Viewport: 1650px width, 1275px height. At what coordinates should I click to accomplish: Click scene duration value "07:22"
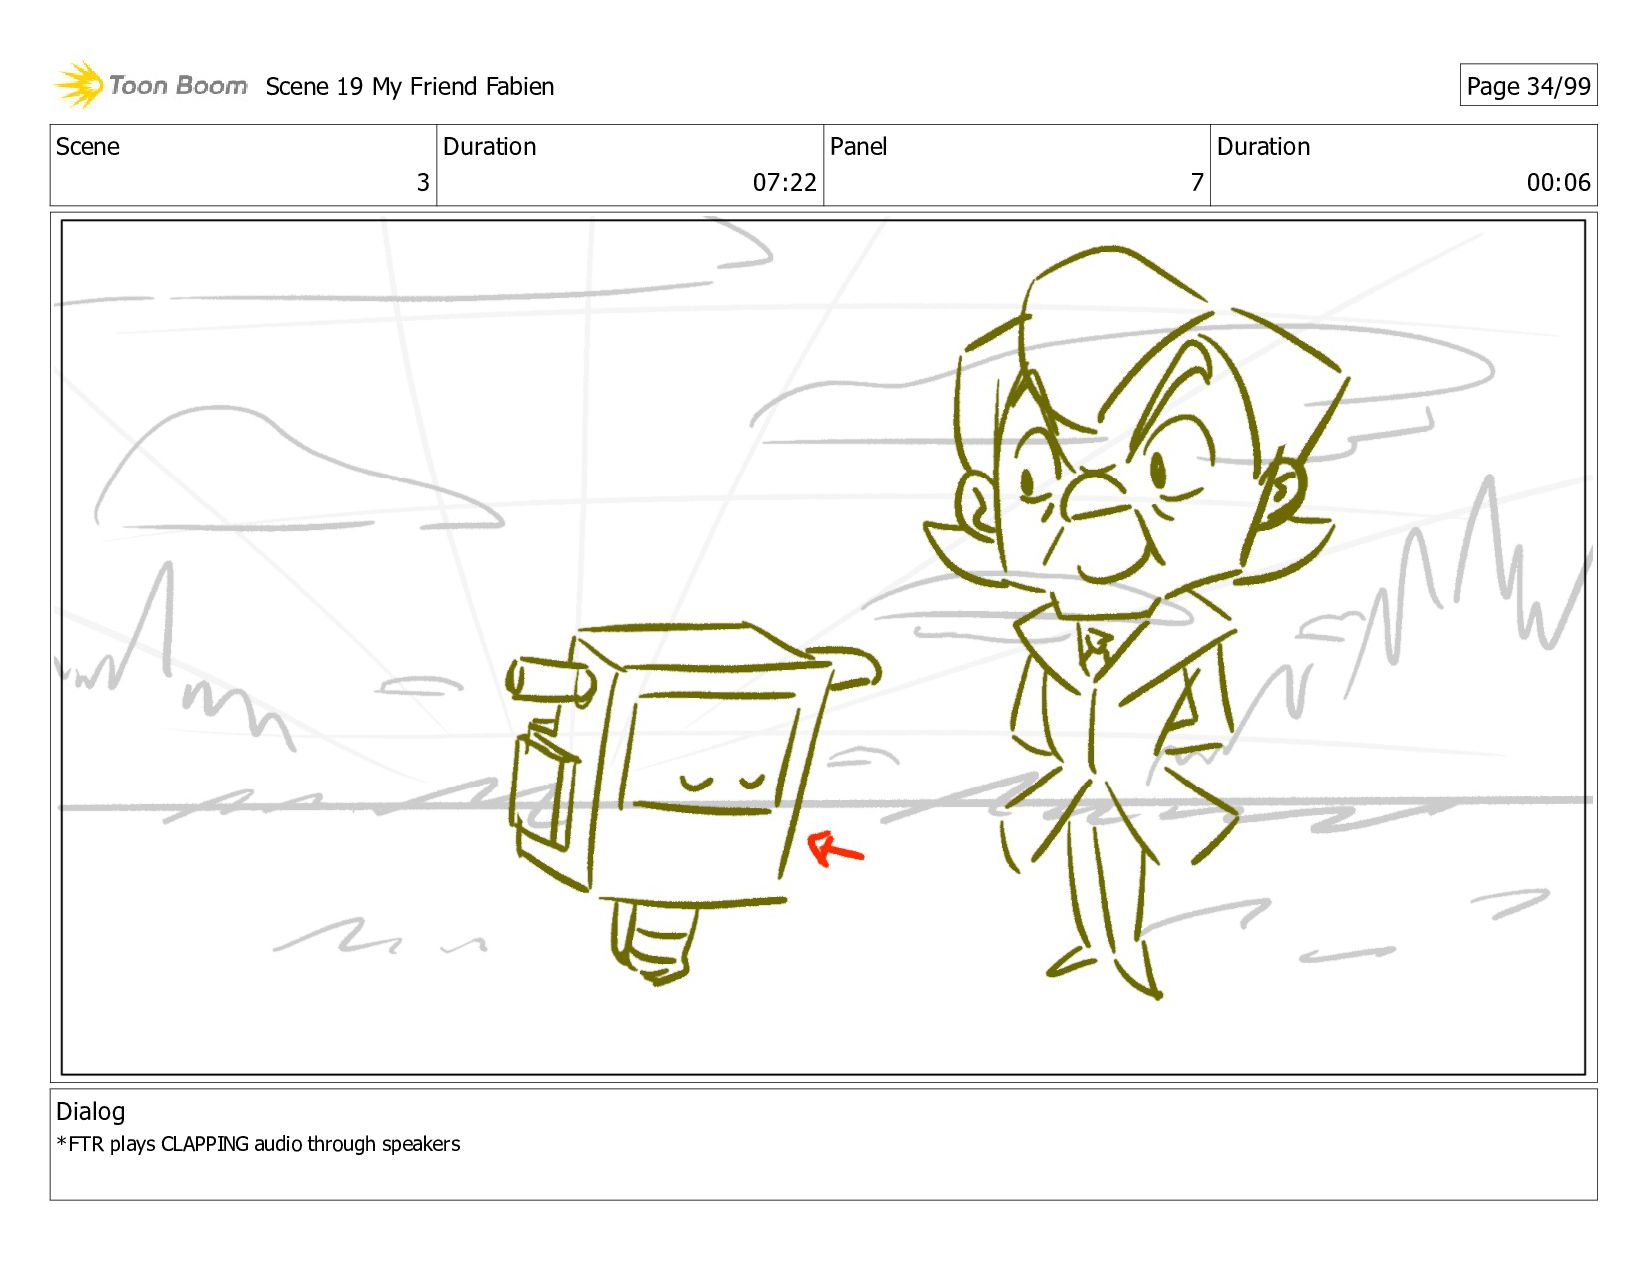tap(785, 183)
